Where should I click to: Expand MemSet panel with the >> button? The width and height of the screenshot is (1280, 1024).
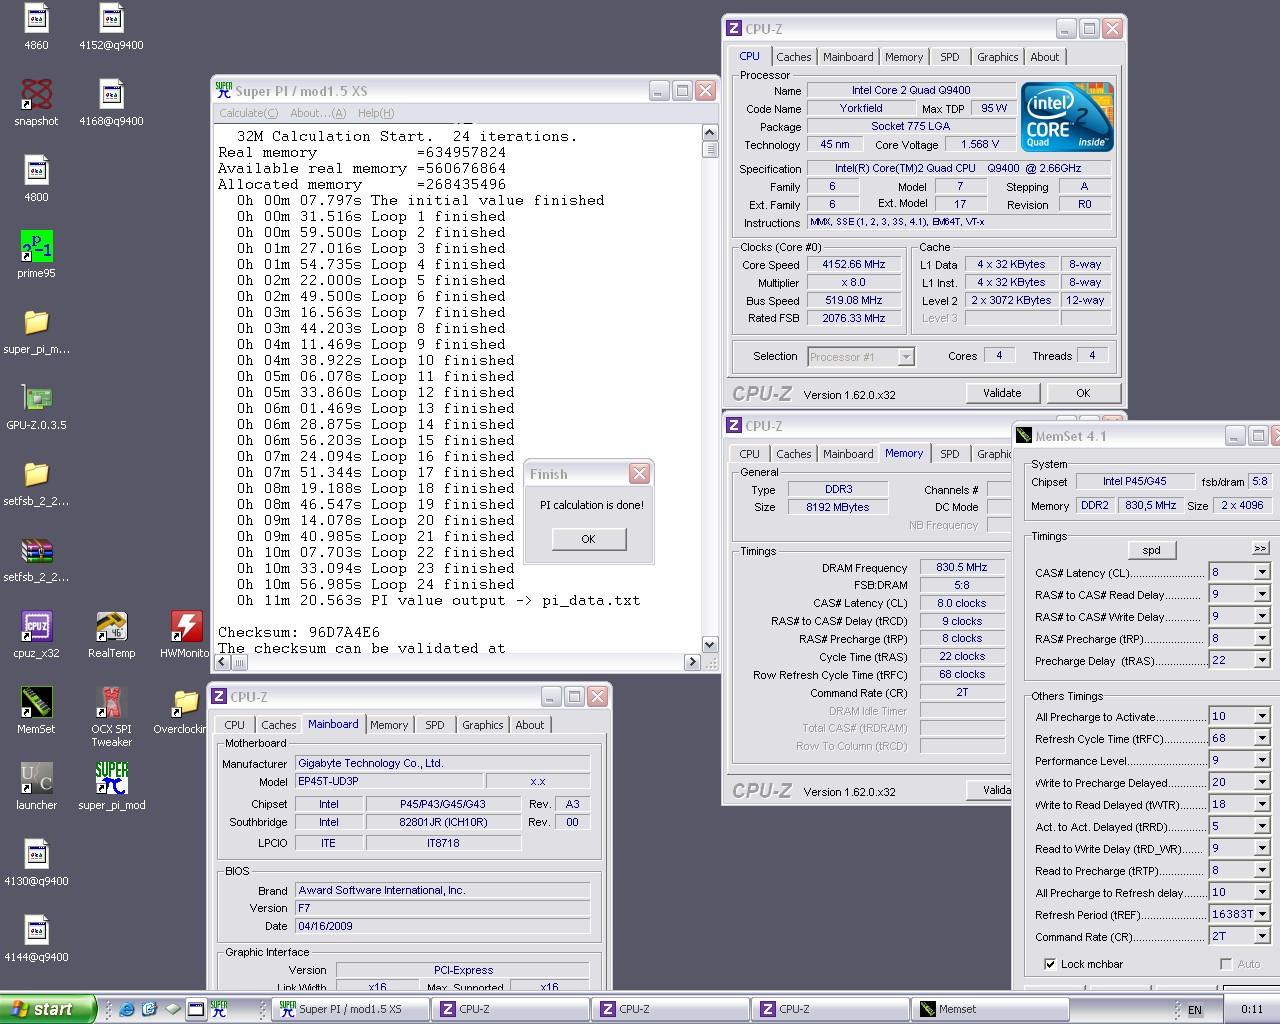click(1260, 549)
